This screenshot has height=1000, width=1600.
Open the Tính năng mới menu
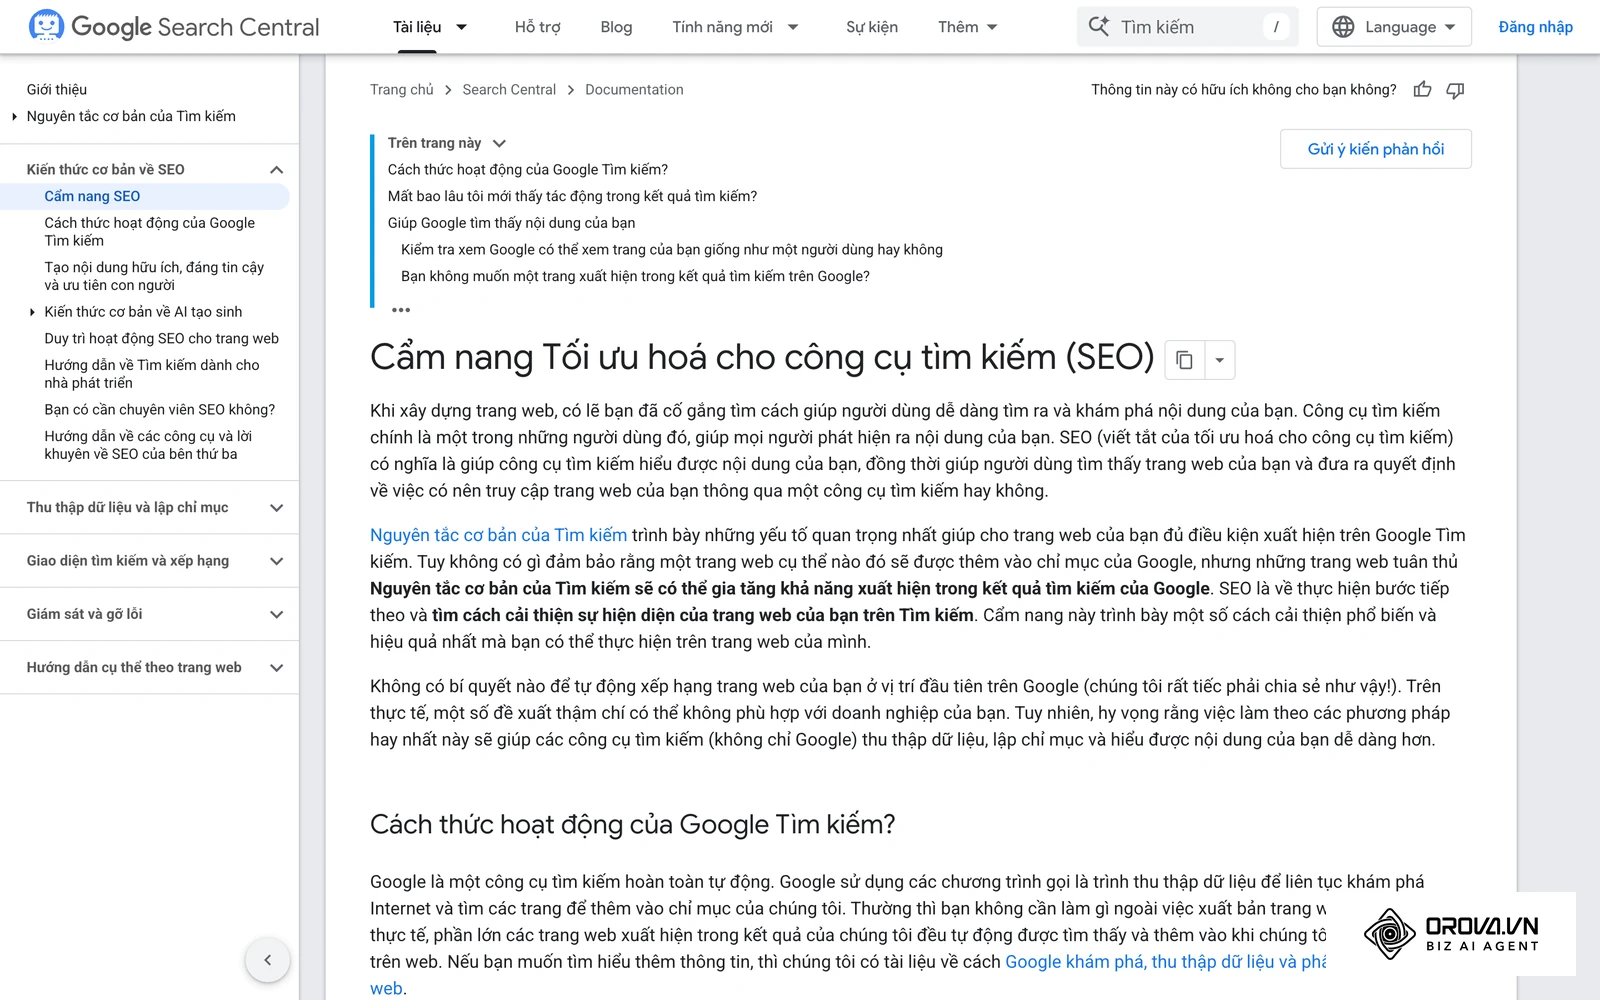click(x=735, y=27)
